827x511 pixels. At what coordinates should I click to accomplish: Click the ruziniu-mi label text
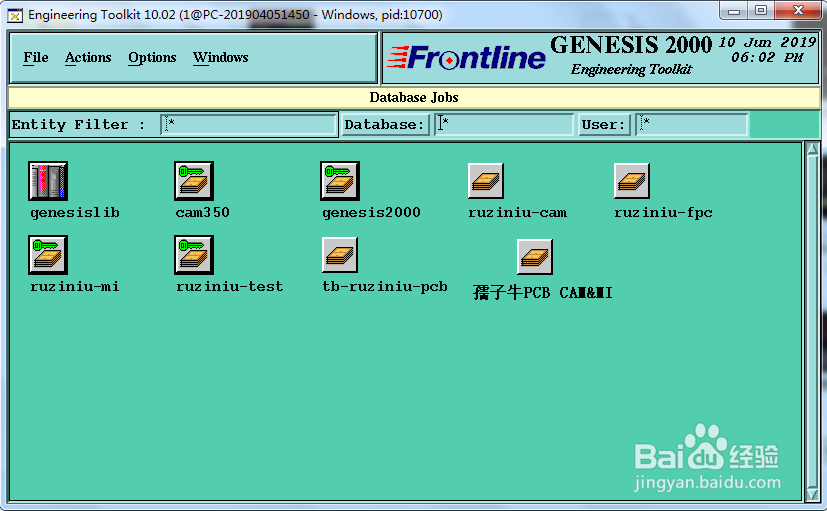coord(75,286)
